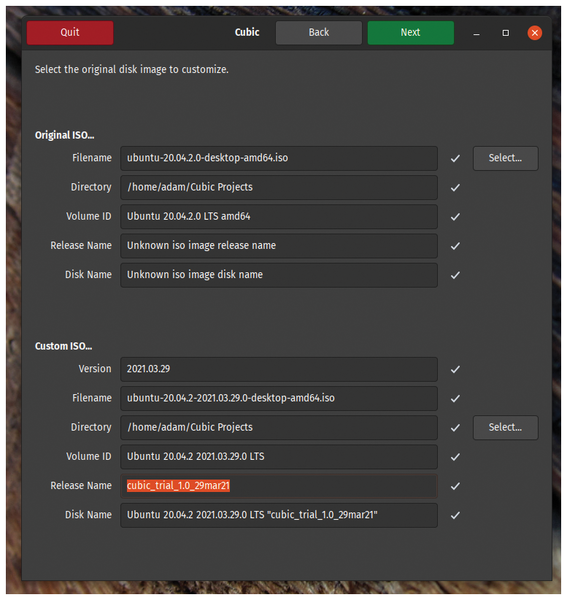Click the custom Volume ID text field
Viewport: 567px width, 600px height.
pos(279,457)
